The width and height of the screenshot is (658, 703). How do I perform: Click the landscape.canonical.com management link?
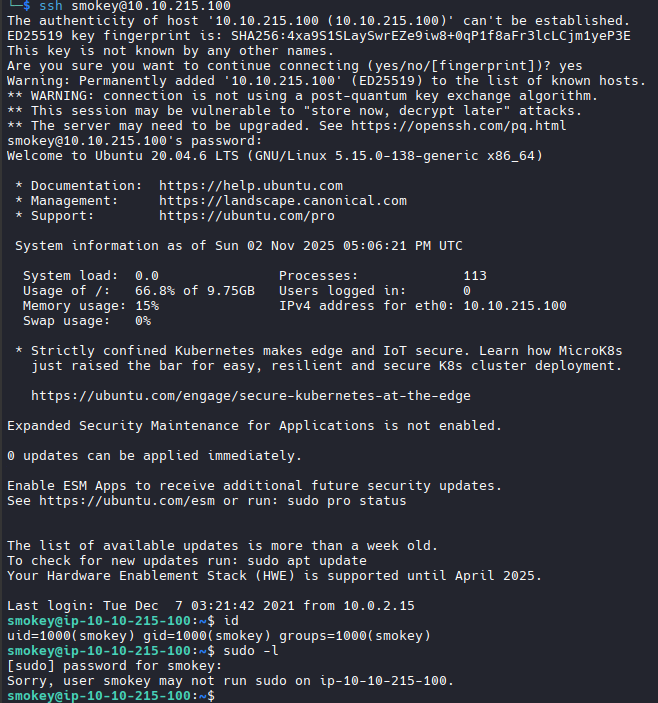tap(282, 201)
